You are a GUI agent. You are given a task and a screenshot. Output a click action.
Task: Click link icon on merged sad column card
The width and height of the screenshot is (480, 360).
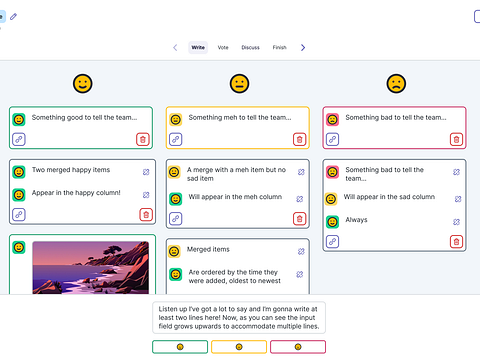pyautogui.click(x=332, y=242)
